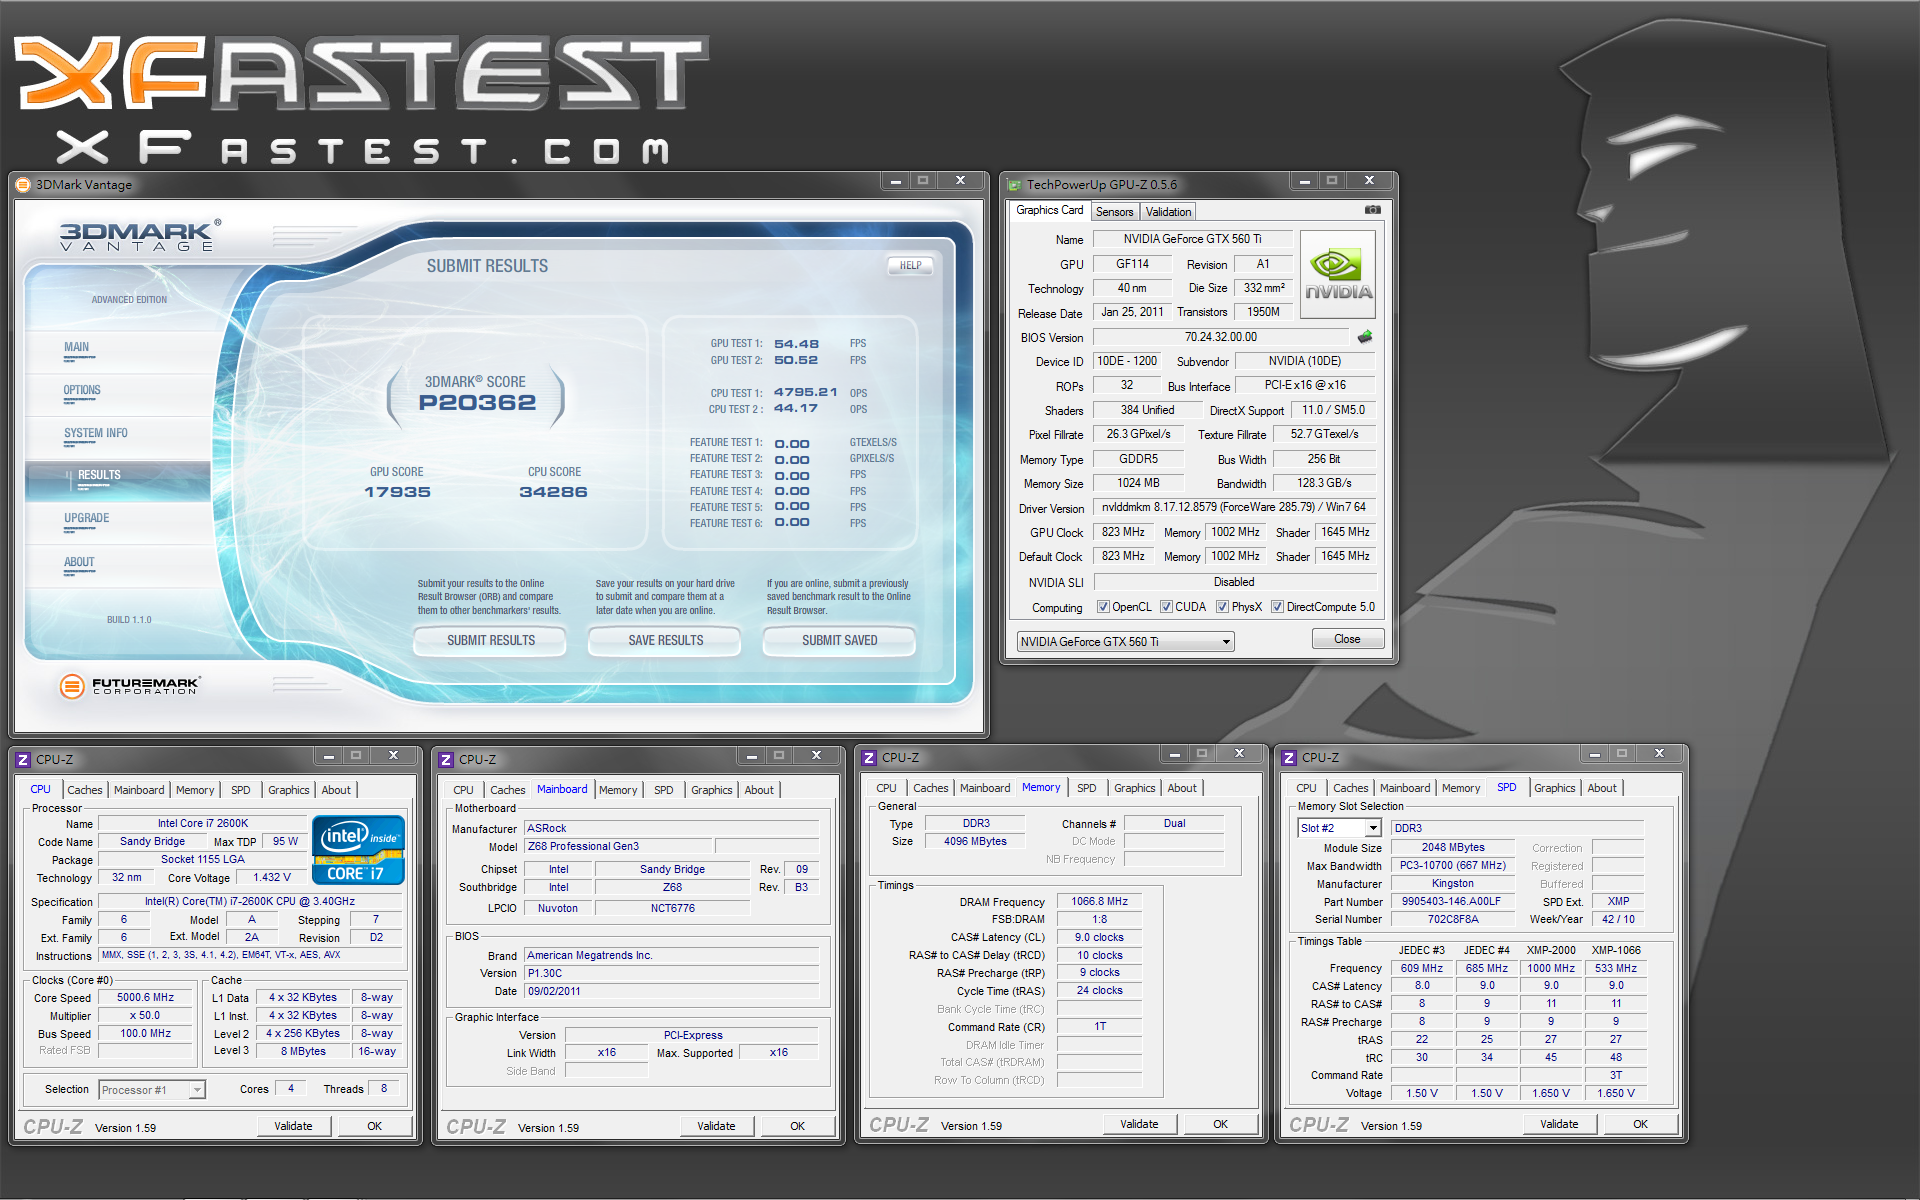The width and height of the screenshot is (1920, 1200).
Task: Click the Close button in GPU-Z
Action: click(1347, 640)
